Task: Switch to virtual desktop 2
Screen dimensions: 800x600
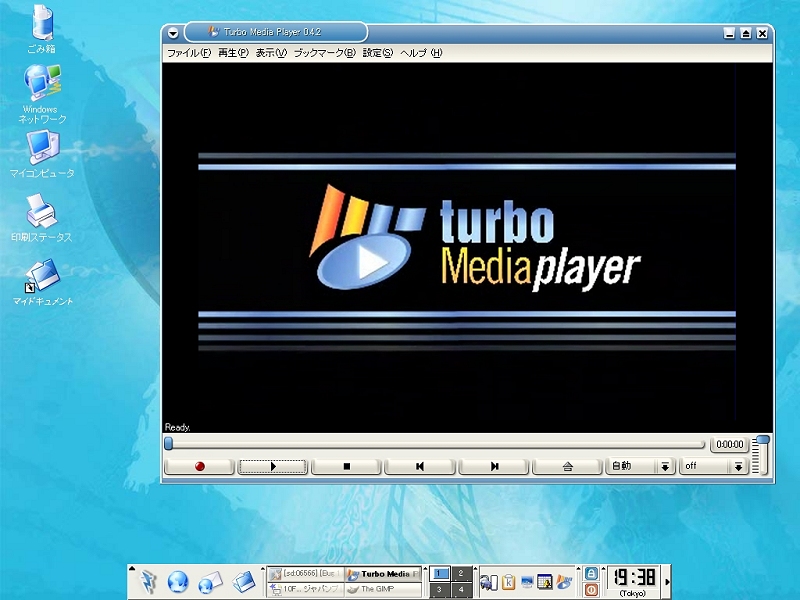Action: (x=461, y=573)
